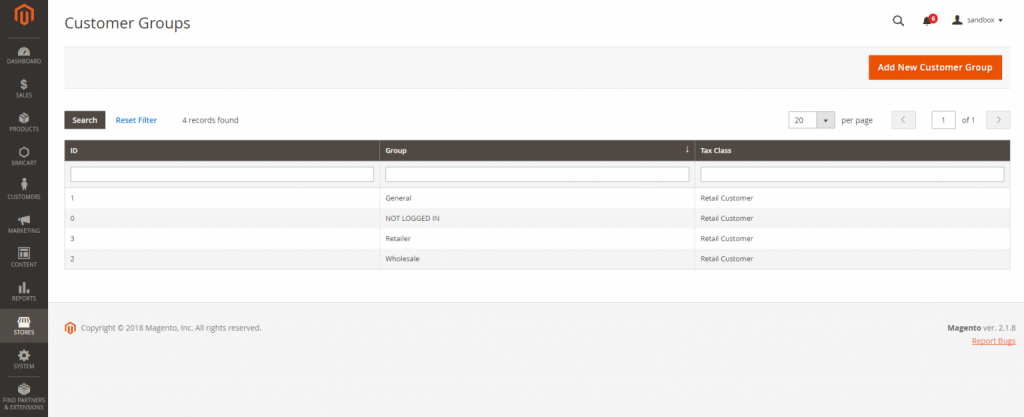Go to next page arrow
The image size is (1024, 417).
click(999, 120)
